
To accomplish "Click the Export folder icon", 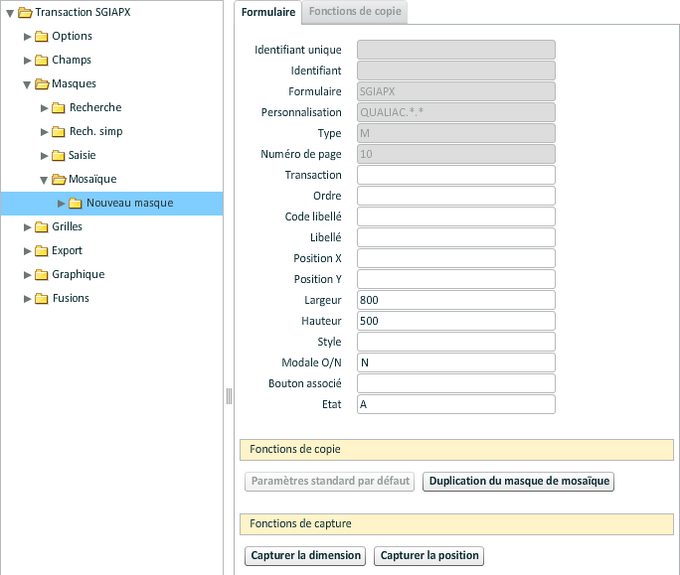I will click(41, 251).
